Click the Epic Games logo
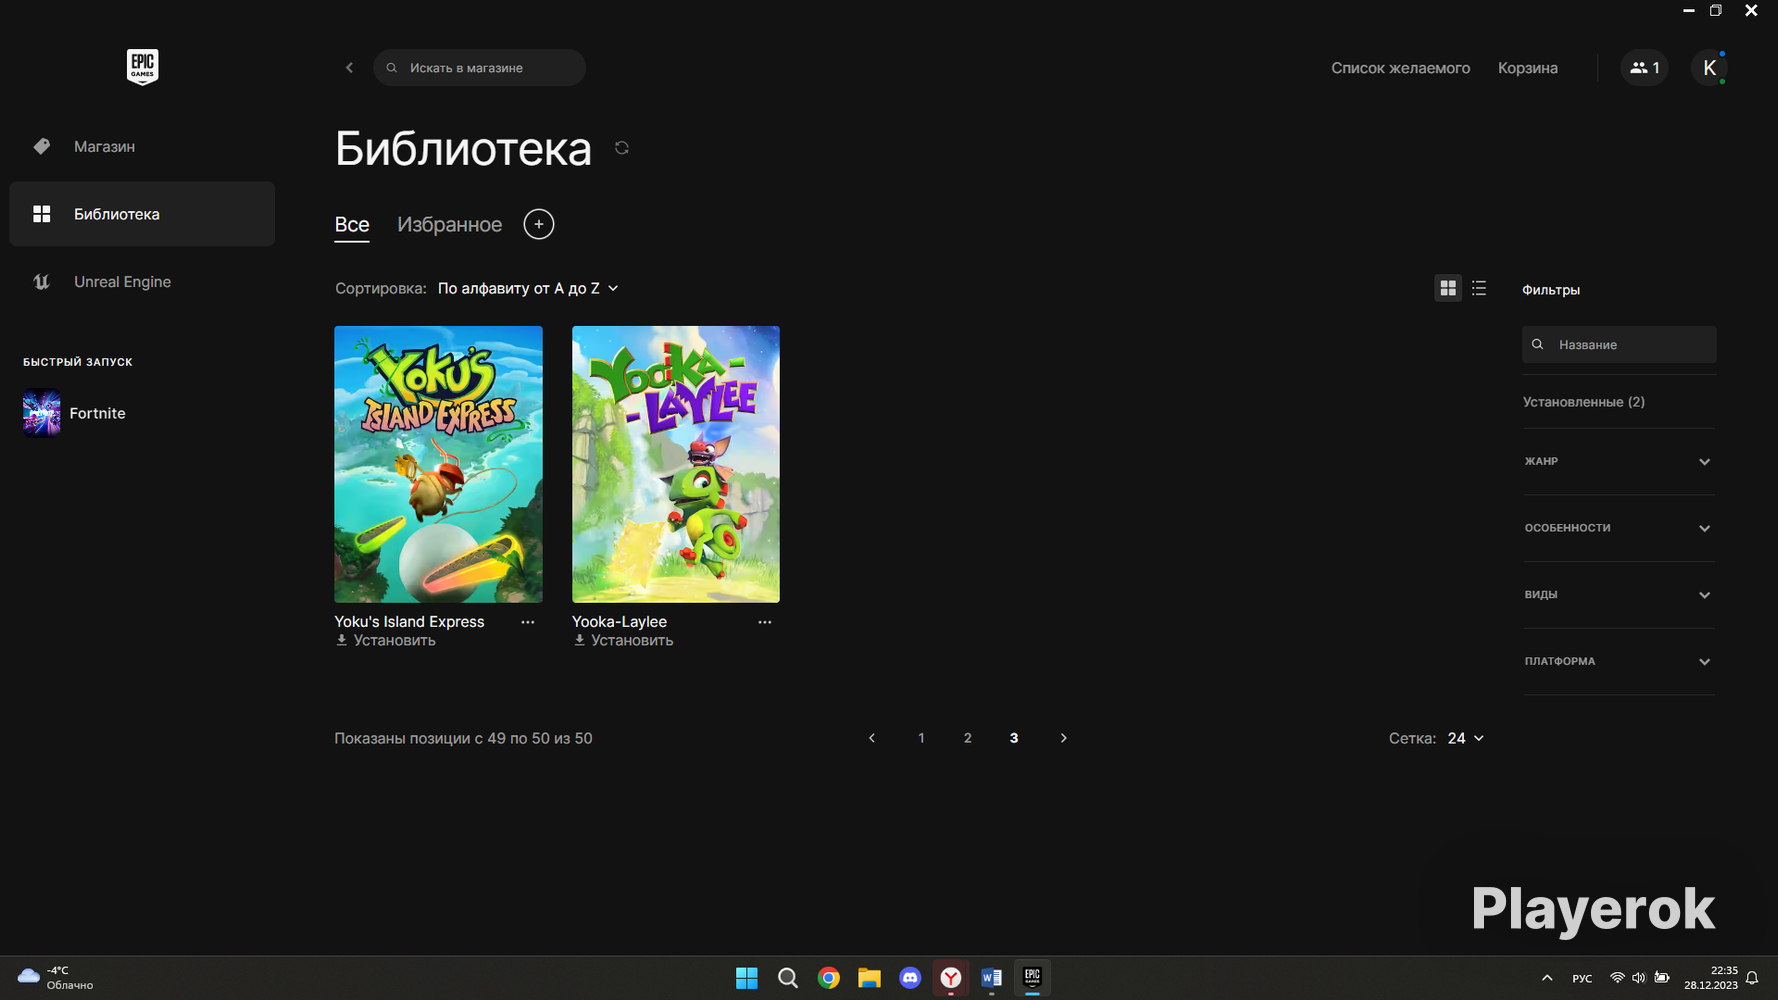This screenshot has width=1778, height=1000. click(x=142, y=67)
